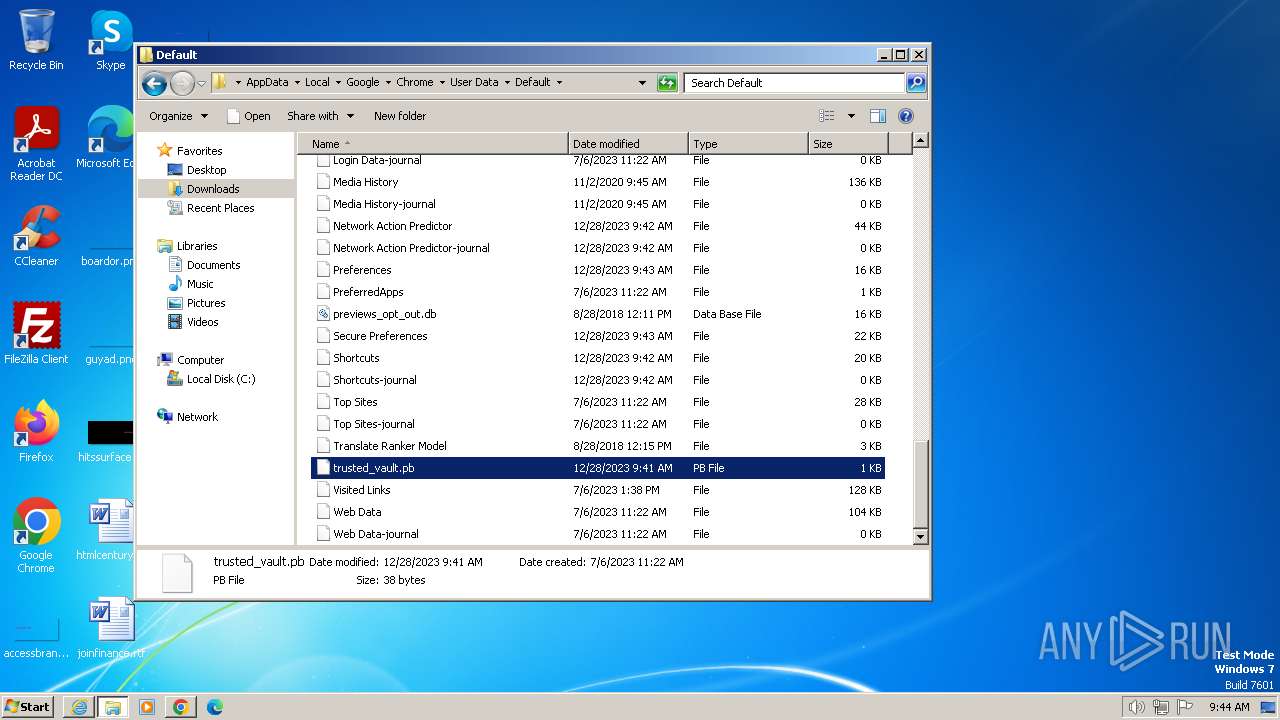Create a New folder
This screenshot has height=720, width=1280.
click(x=400, y=116)
